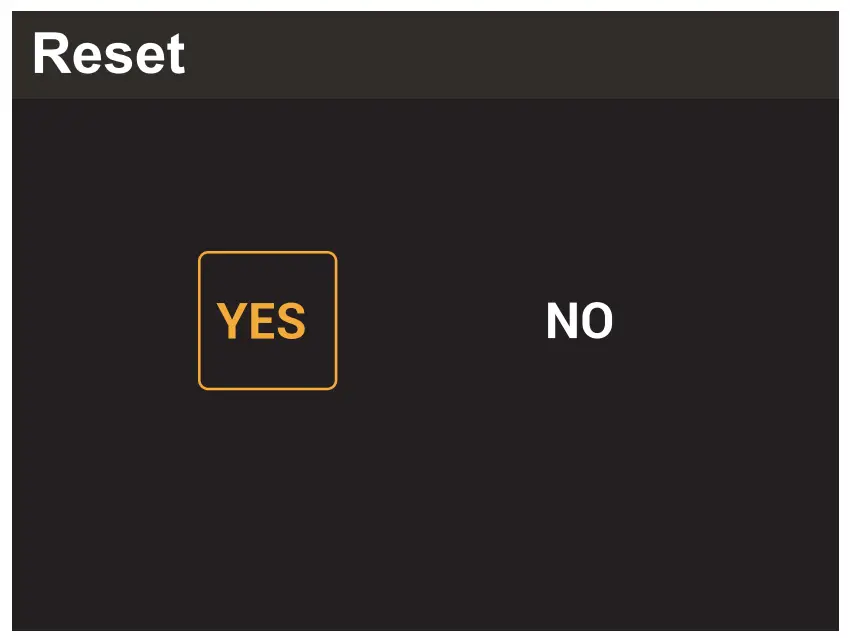Click the Reset title text
The height and width of the screenshot is (638, 850).
(108, 54)
